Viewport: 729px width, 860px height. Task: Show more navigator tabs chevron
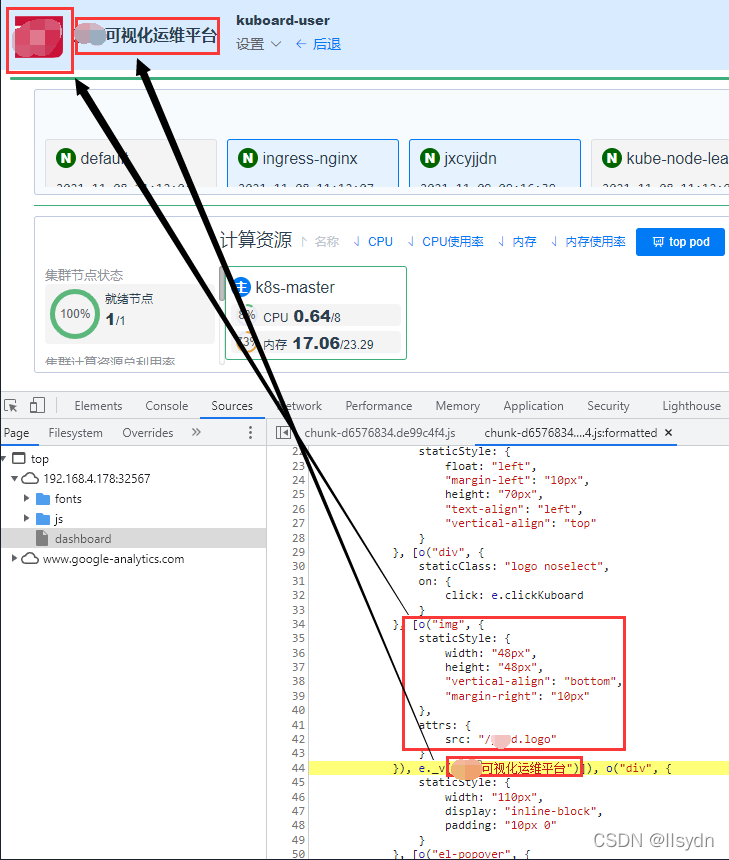pos(196,432)
